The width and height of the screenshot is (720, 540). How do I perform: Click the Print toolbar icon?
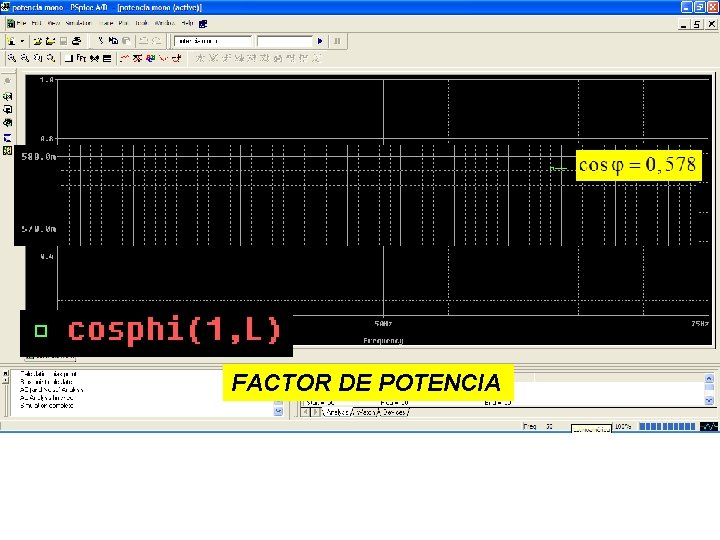pyautogui.click(x=77, y=41)
